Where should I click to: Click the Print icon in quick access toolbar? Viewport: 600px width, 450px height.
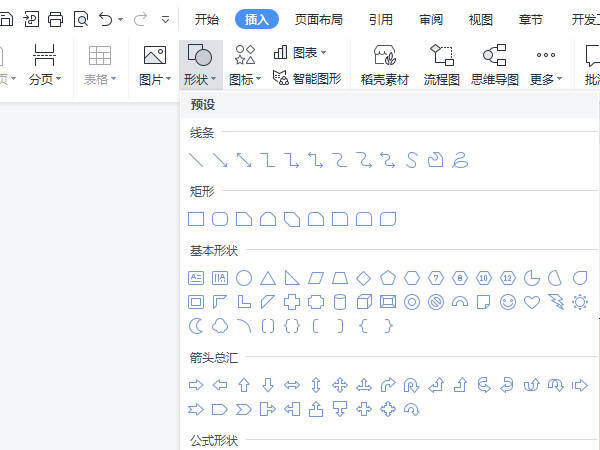(x=55, y=19)
